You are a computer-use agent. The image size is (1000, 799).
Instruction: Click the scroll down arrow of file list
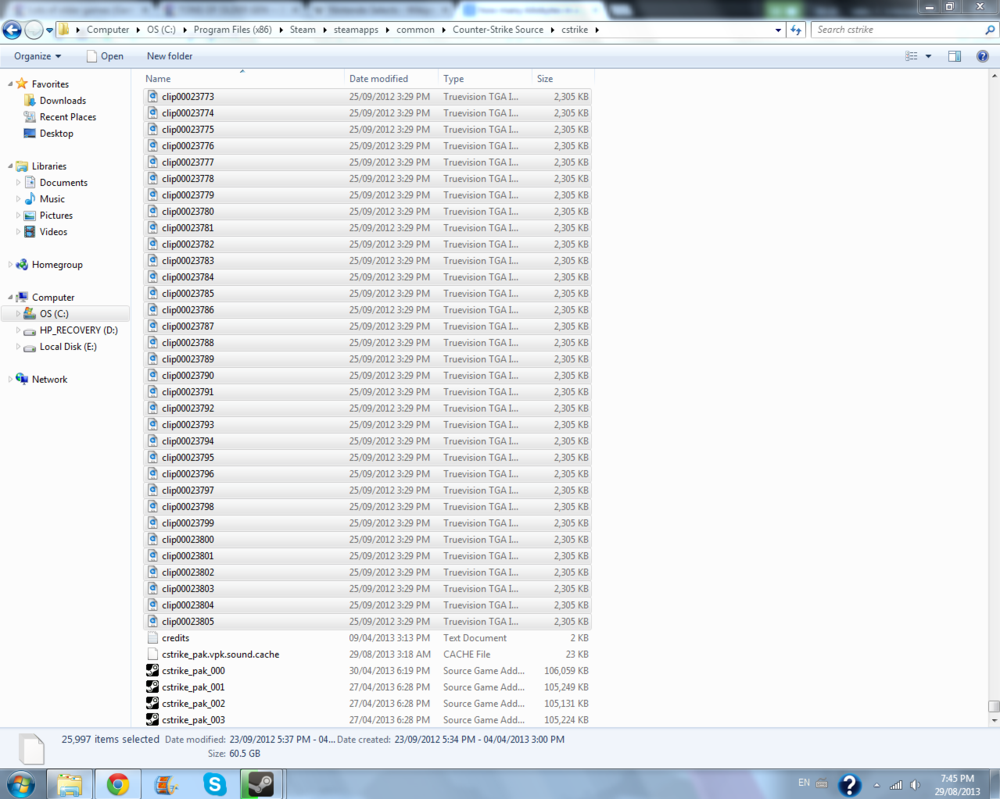coord(994,721)
